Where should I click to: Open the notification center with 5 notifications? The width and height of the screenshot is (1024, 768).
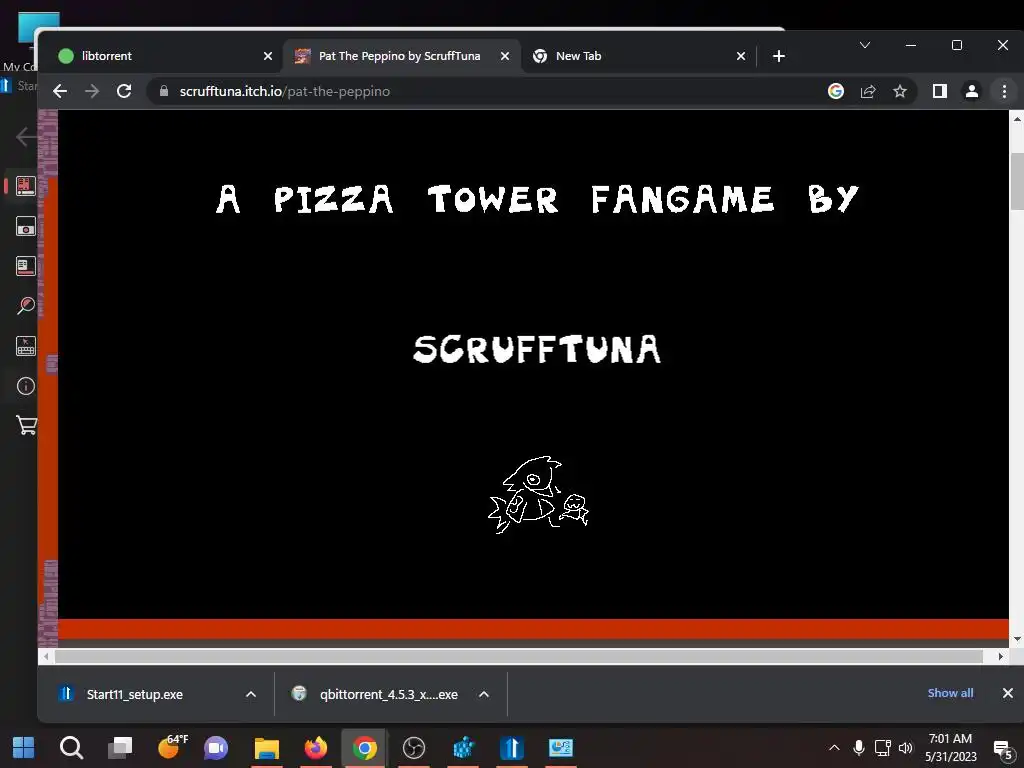[1003, 749]
